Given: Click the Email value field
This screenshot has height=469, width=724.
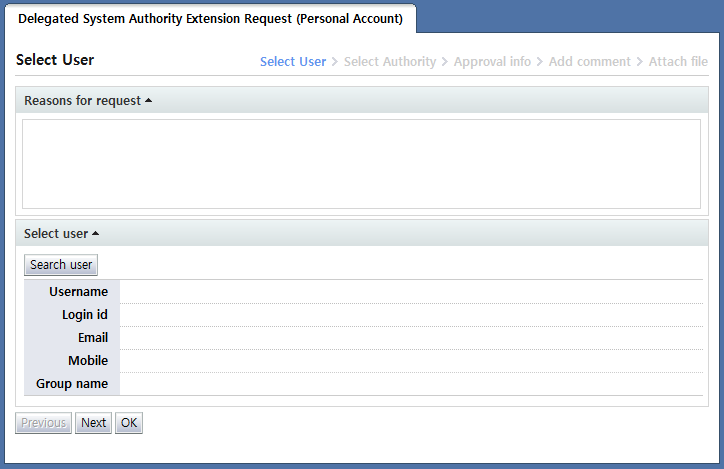Looking at the screenshot, I should coord(410,338).
